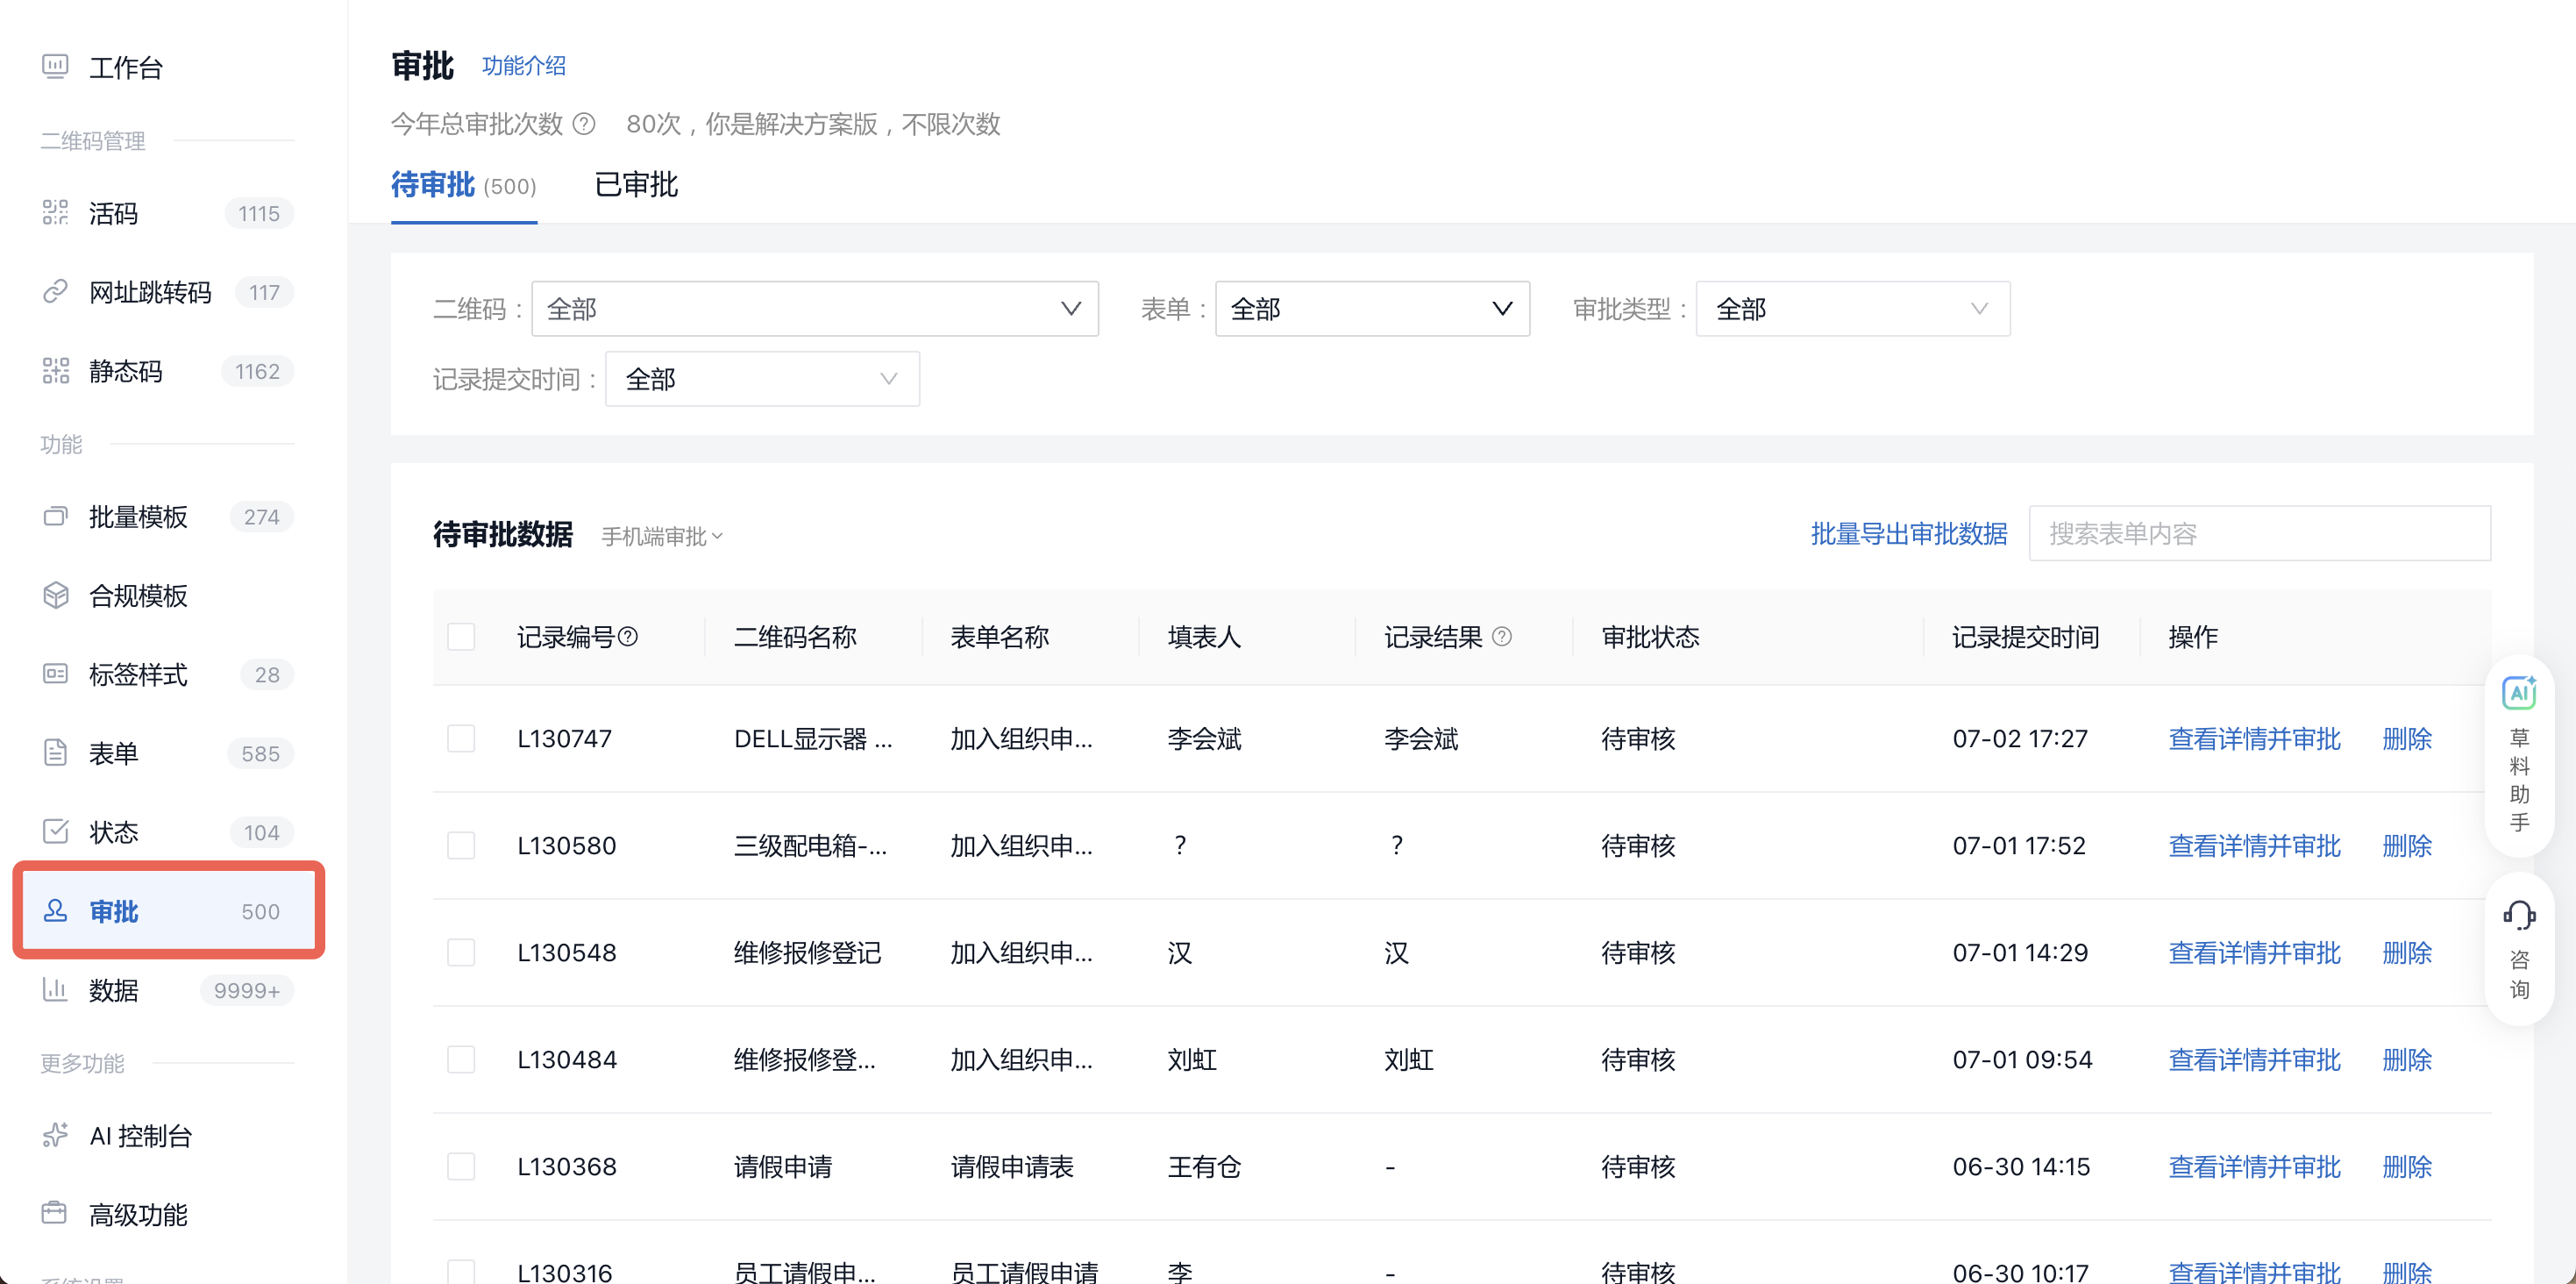This screenshot has width=2576, height=1284.
Task: Click the 高级功能 briefcase icon
Action: pos(55,1214)
